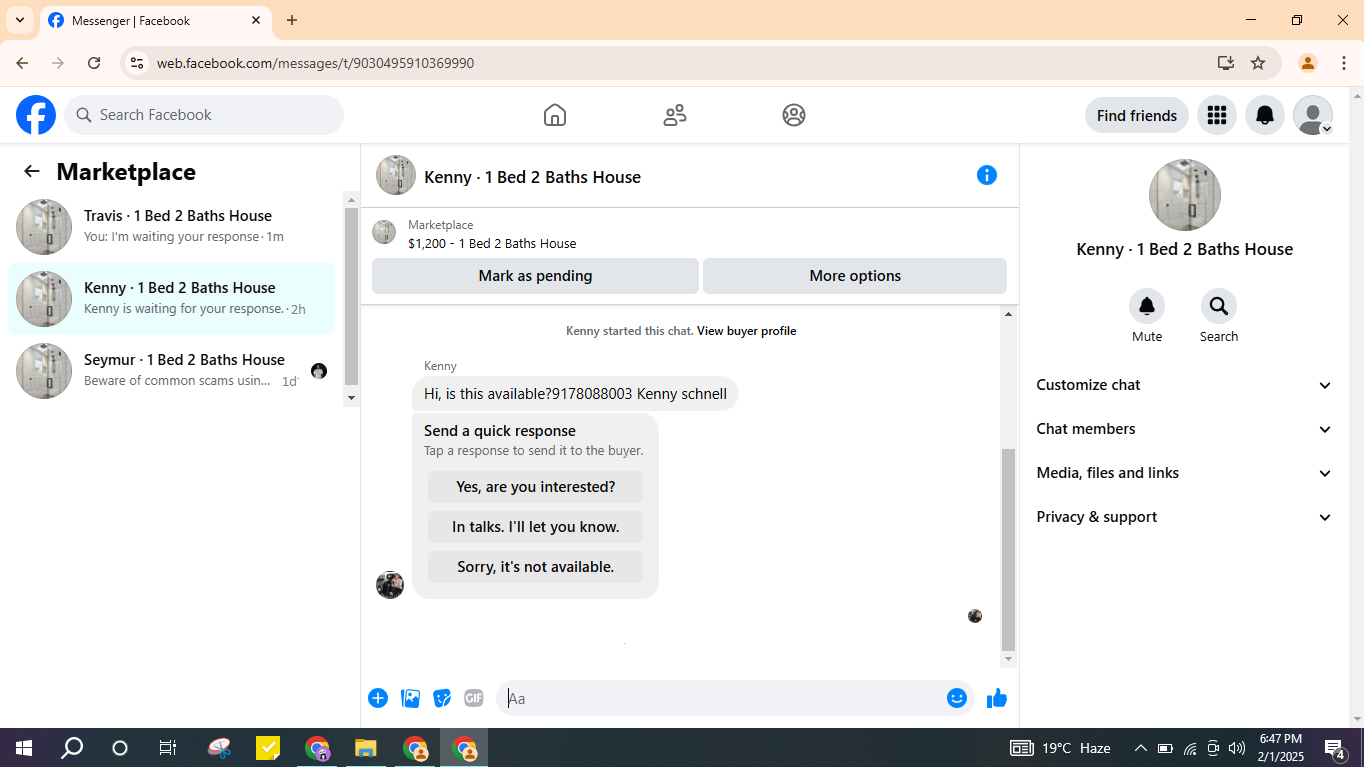
Task: Show hidden icons in system tray
Action: click(x=1140, y=748)
